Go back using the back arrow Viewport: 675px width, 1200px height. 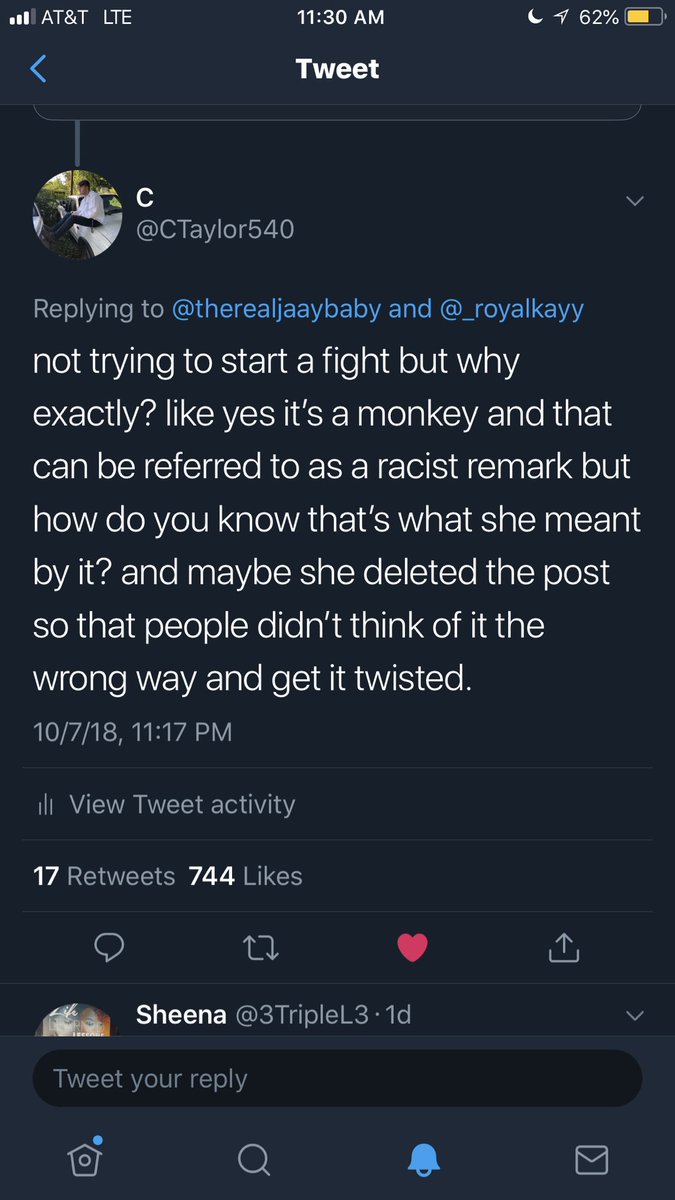[38, 69]
